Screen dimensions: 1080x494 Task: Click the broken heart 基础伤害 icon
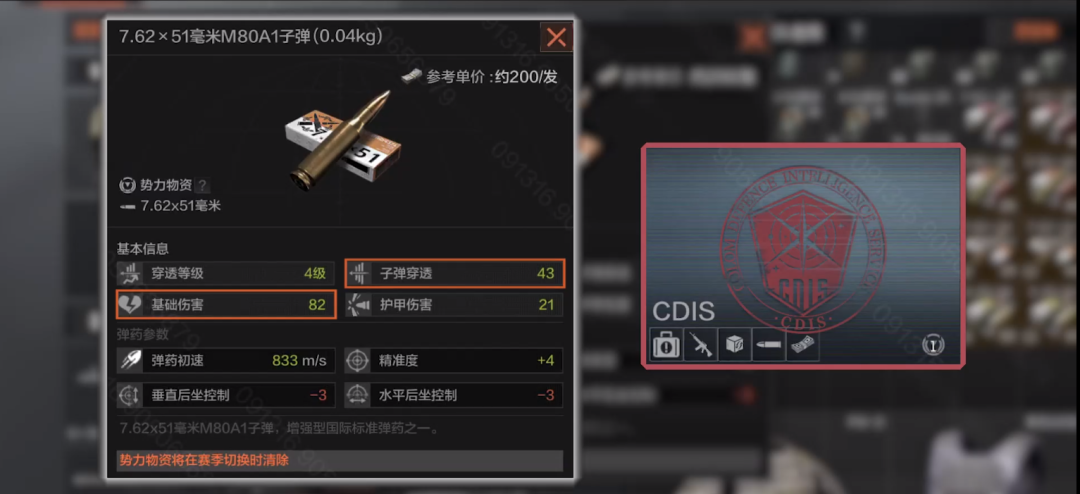pos(130,305)
